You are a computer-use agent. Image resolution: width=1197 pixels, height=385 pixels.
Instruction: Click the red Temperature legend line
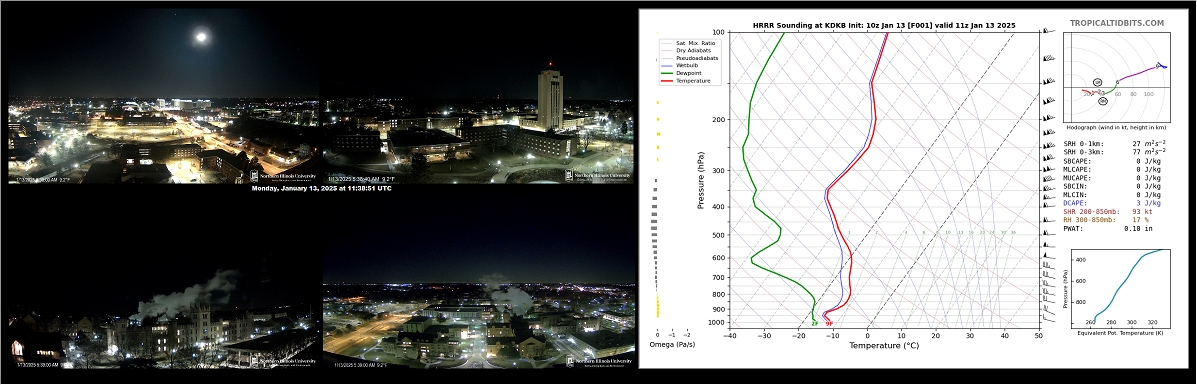tap(666, 81)
